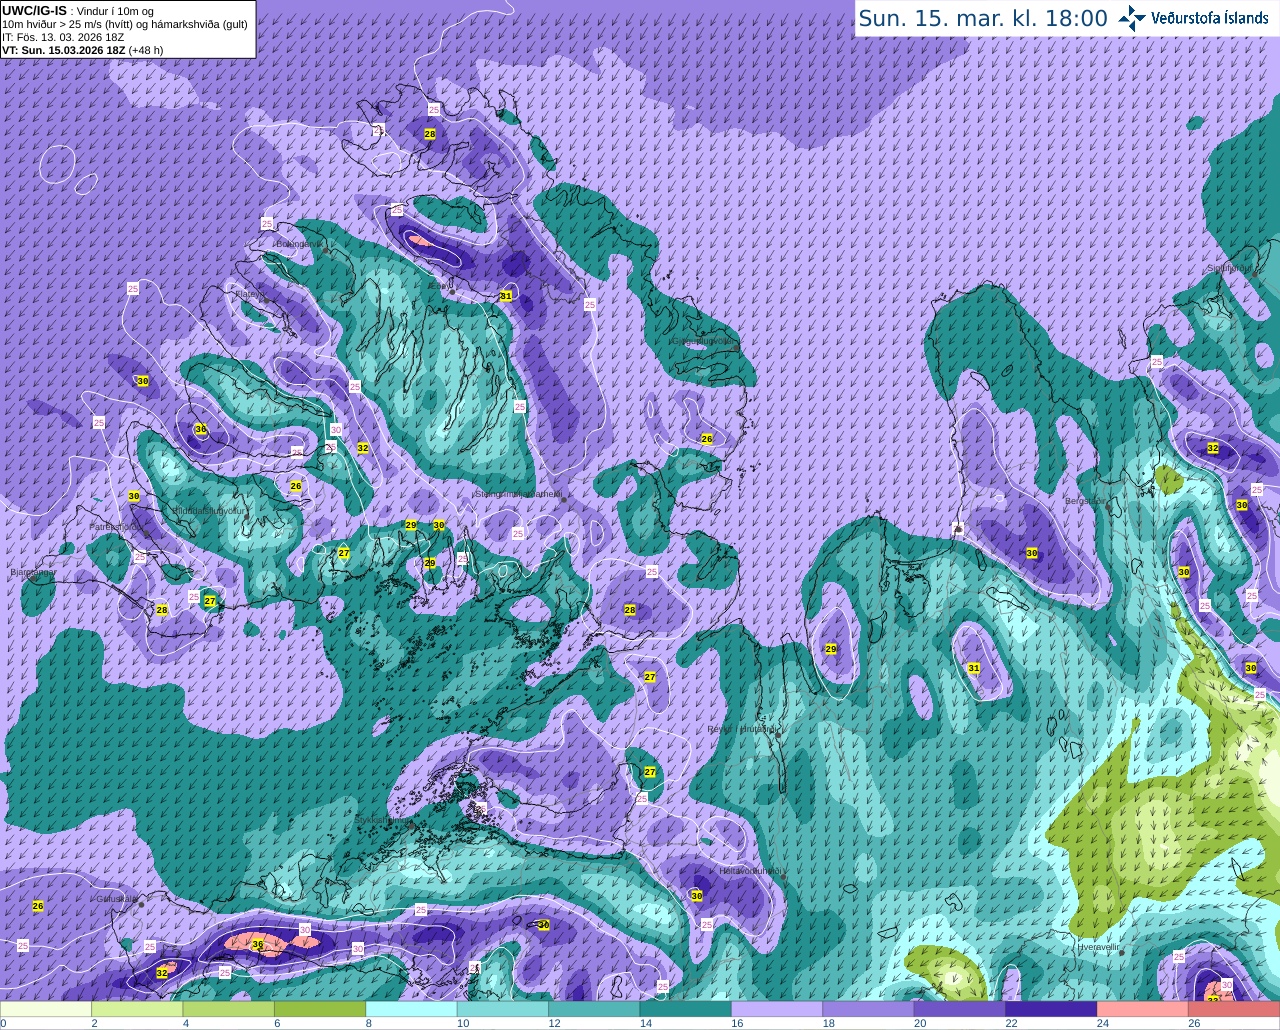Click the Patreksfjörður station label
This screenshot has width=1280, height=1030.
click(116, 526)
